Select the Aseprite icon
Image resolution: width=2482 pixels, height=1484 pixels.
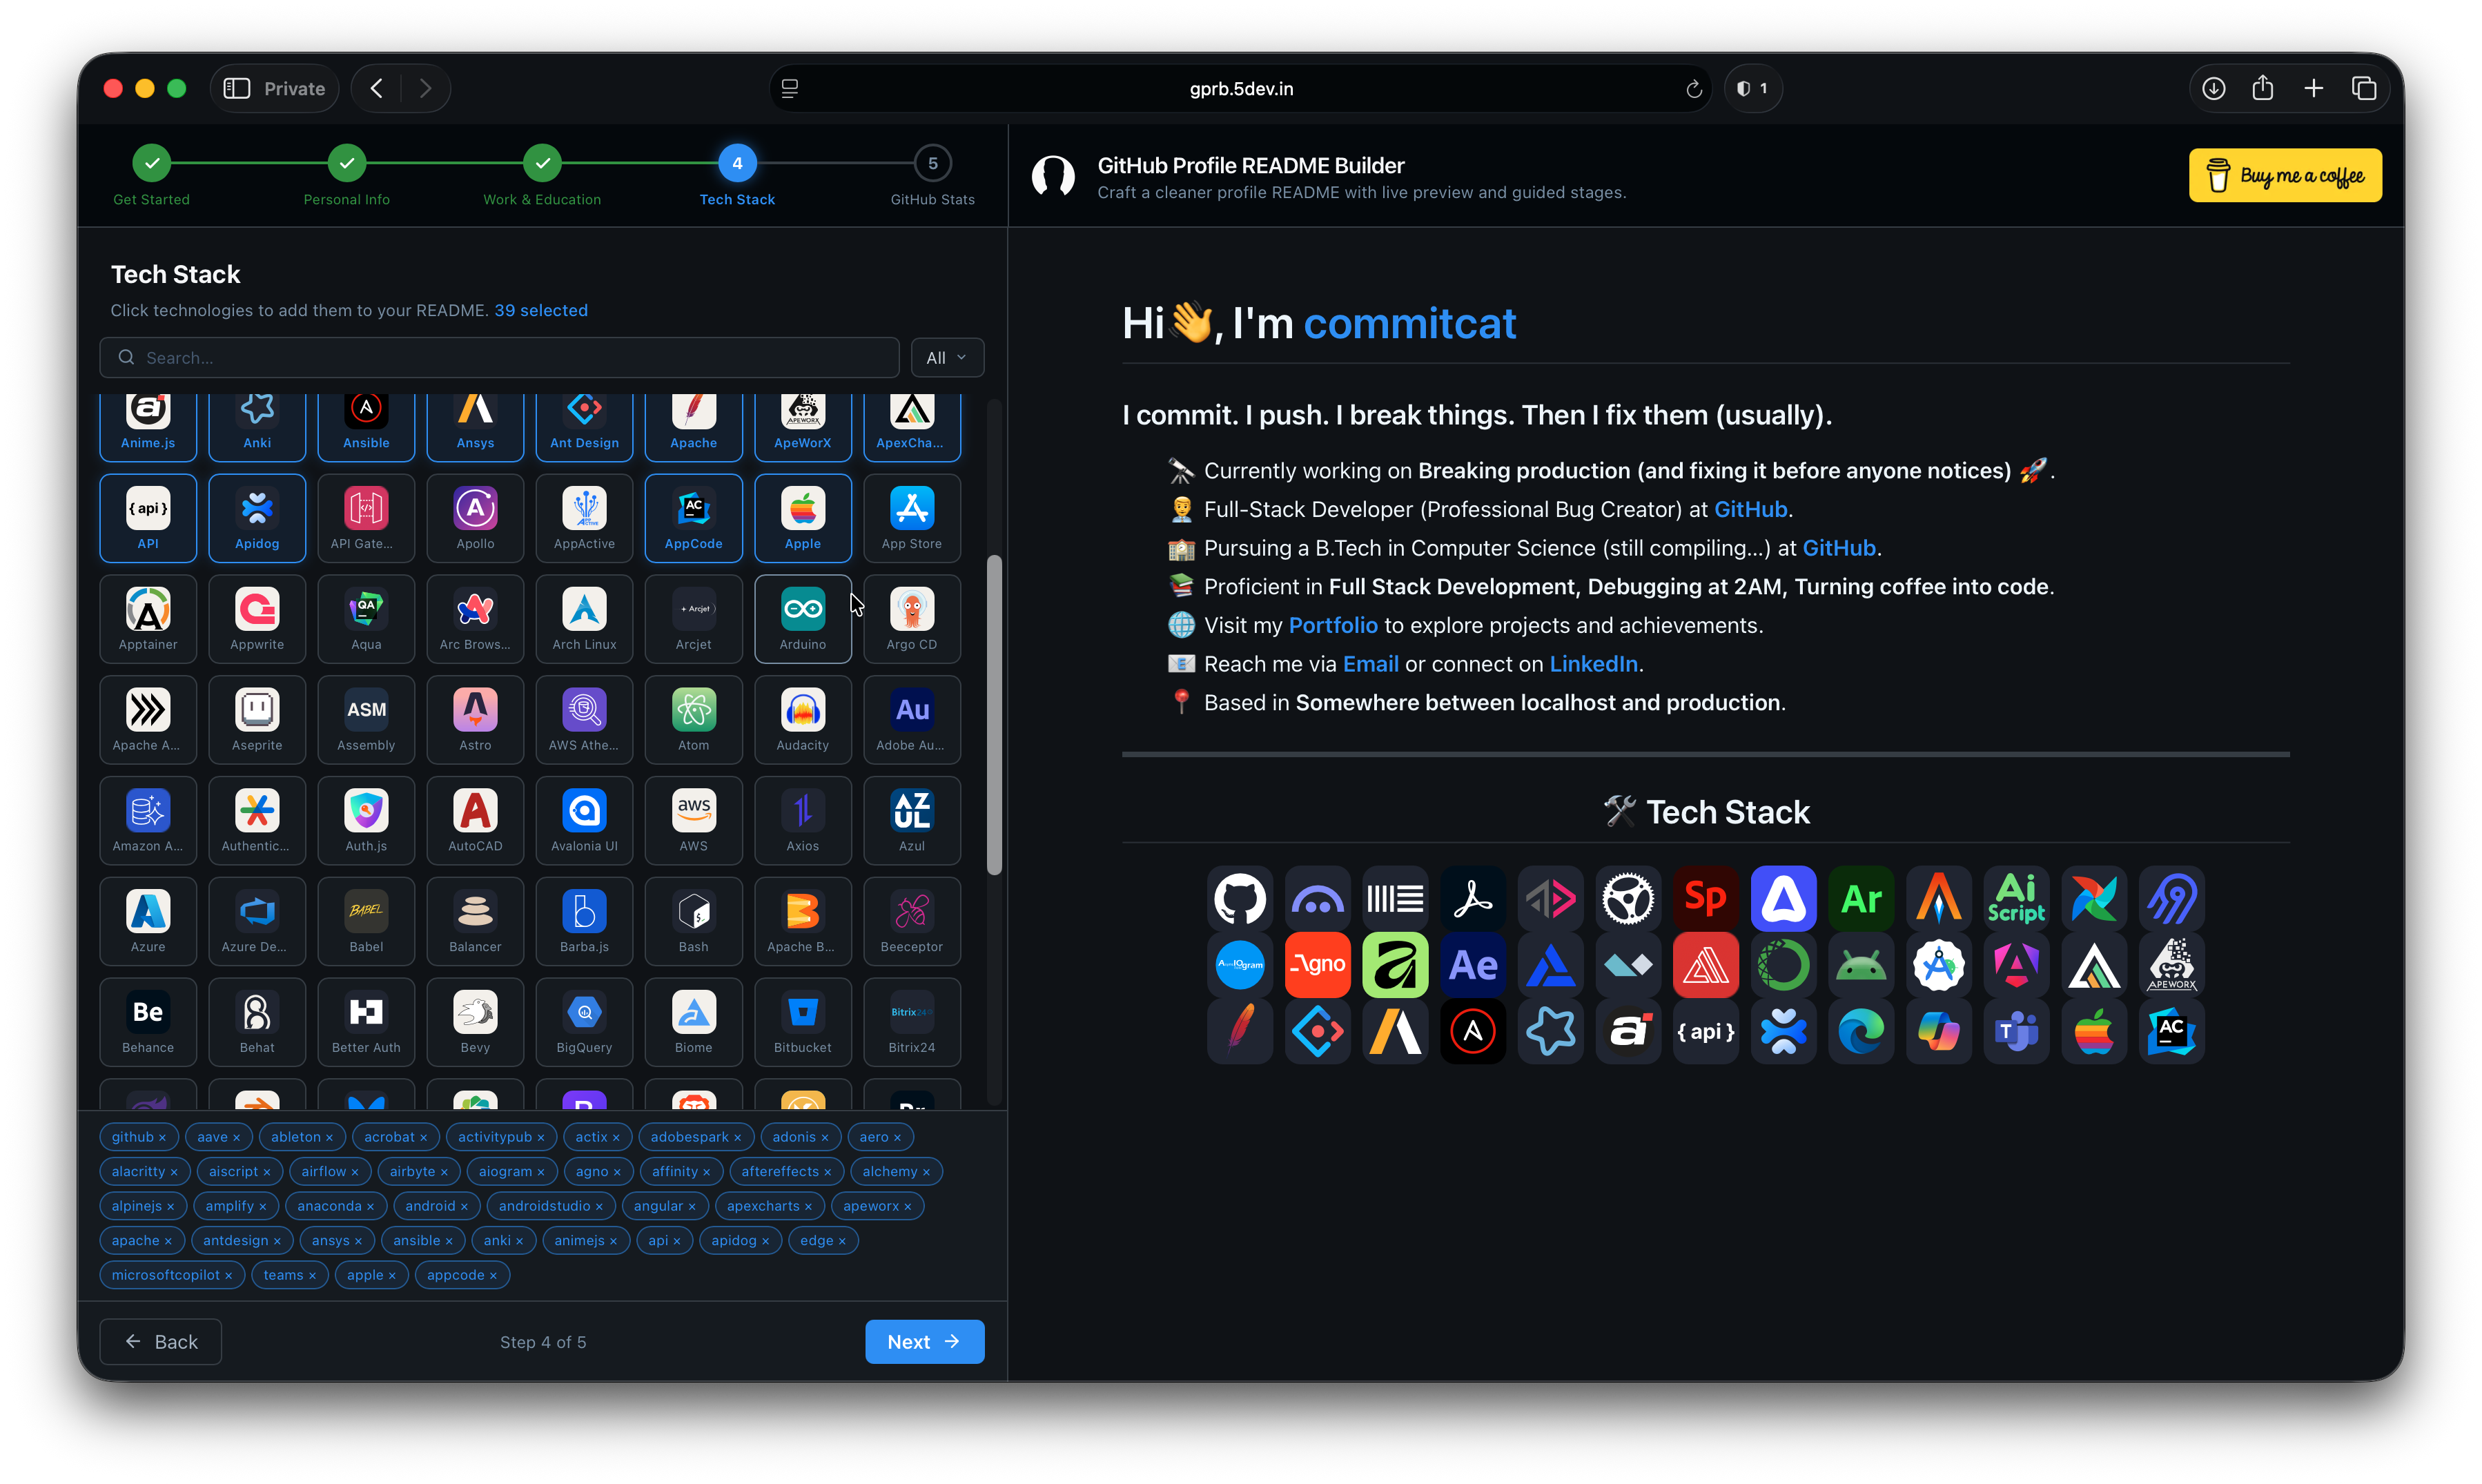[256, 719]
